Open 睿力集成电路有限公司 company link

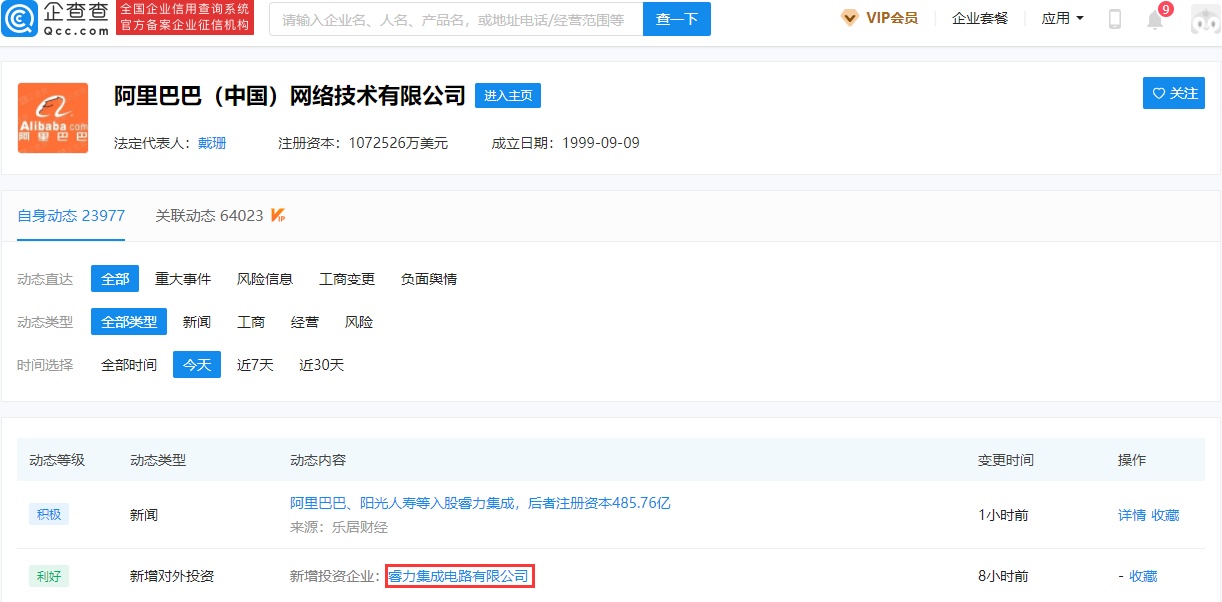coord(459,576)
